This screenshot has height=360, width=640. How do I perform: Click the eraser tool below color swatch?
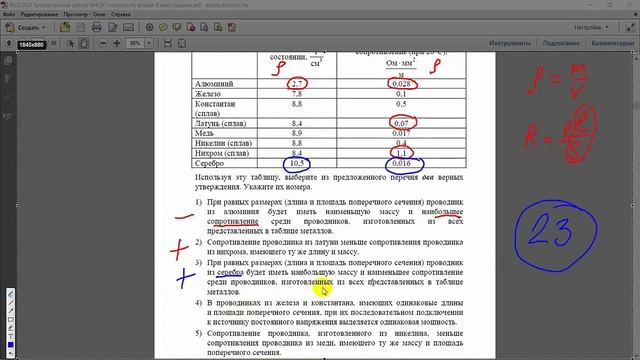click(11, 353)
